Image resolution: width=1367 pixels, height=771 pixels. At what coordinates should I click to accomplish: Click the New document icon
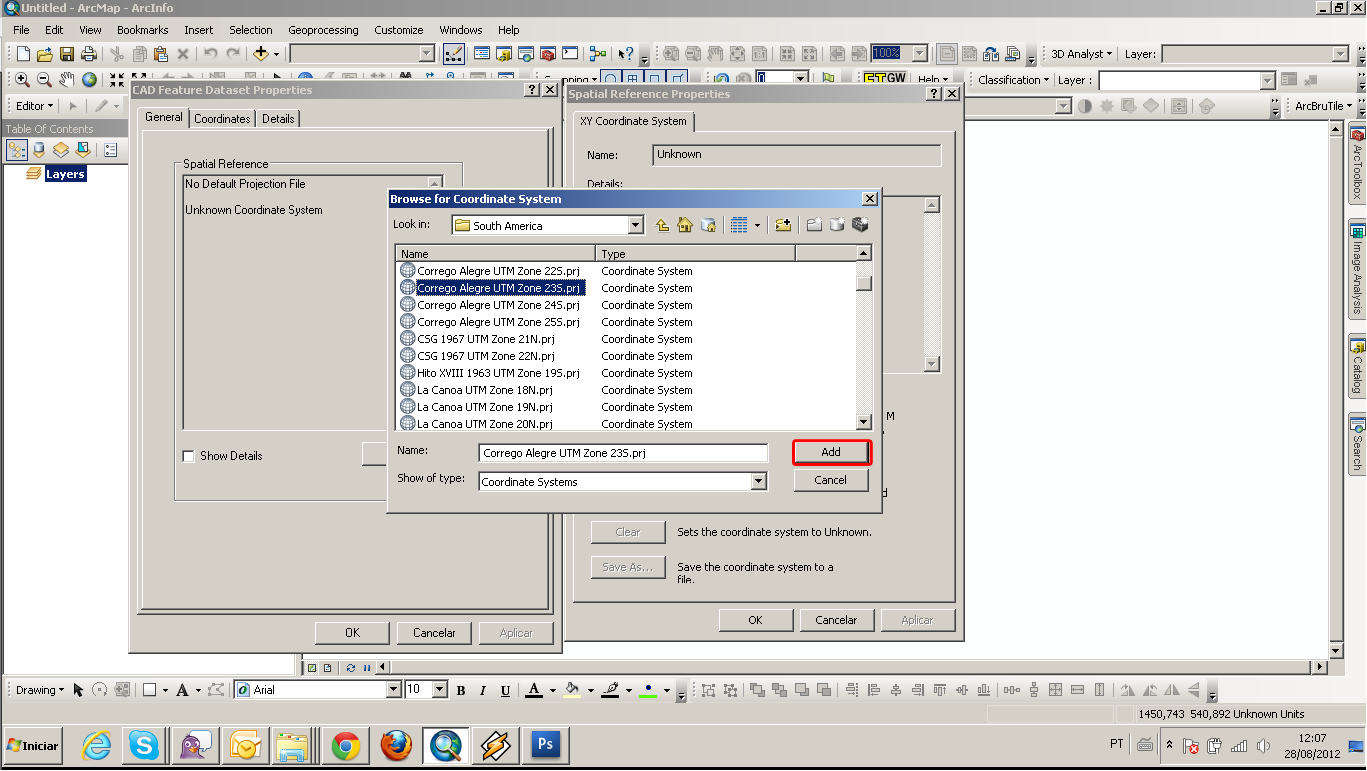click(22, 54)
